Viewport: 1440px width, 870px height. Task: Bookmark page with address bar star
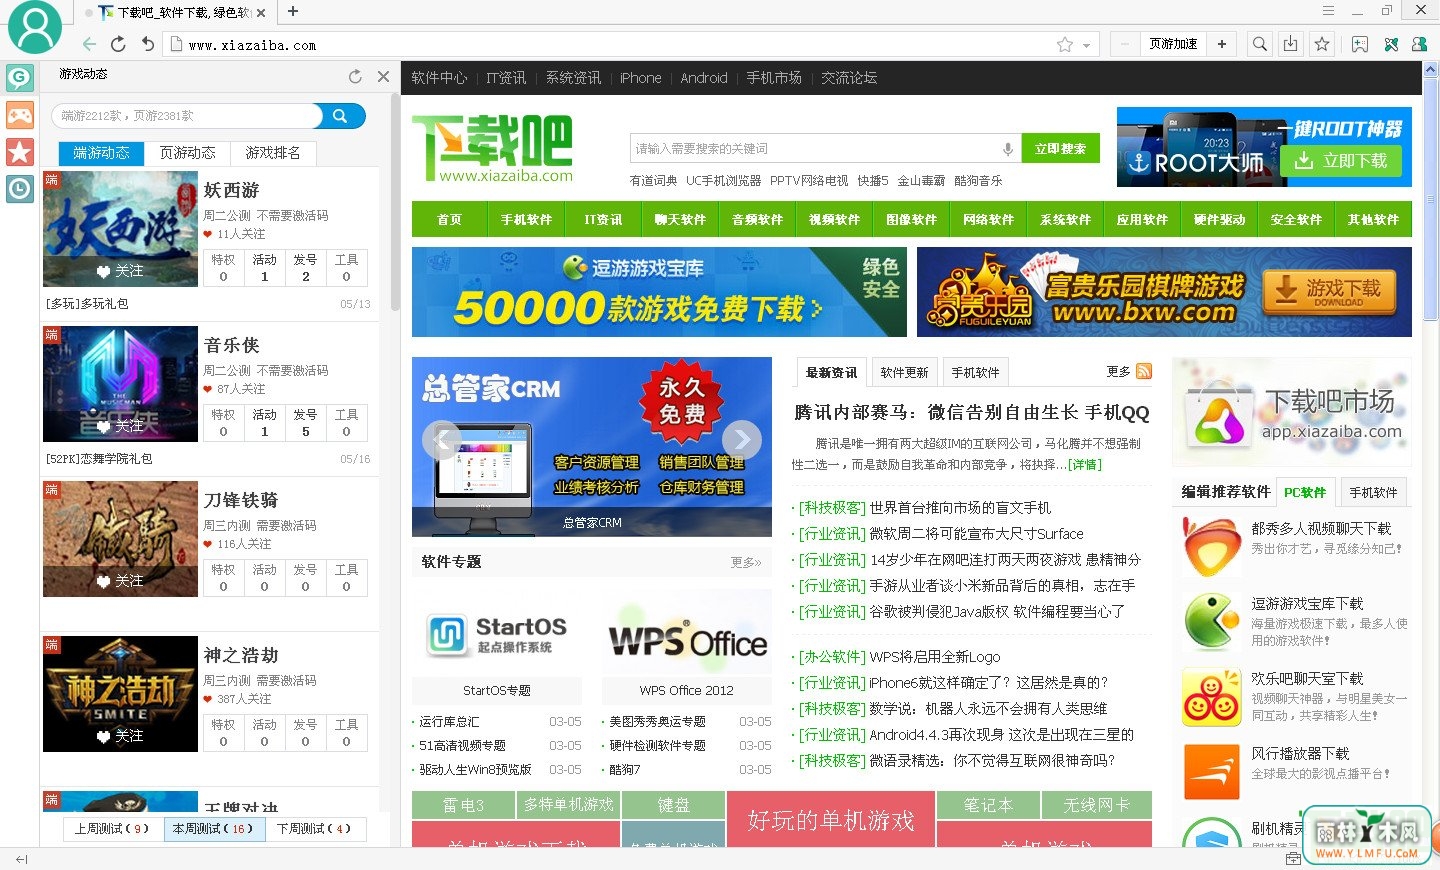coord(1065,44)
